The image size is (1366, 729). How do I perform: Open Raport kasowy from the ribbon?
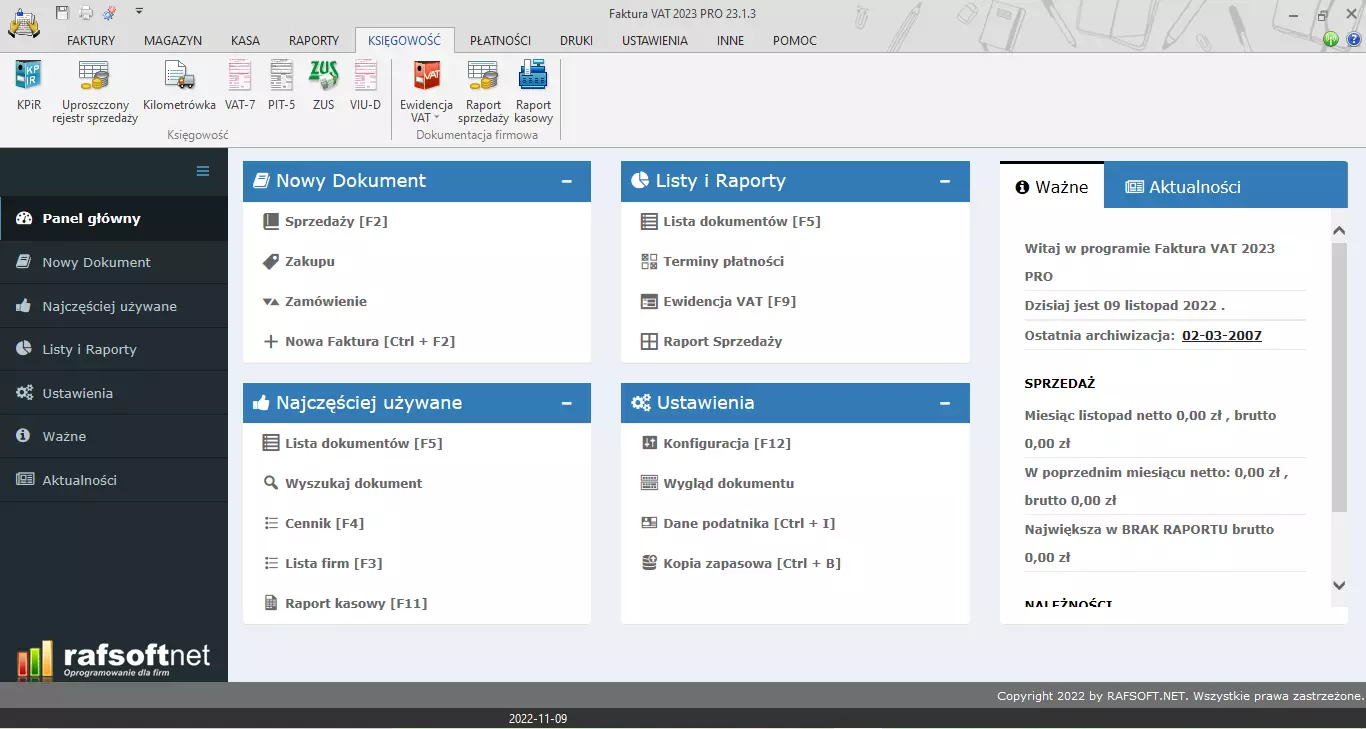[533, 86]
